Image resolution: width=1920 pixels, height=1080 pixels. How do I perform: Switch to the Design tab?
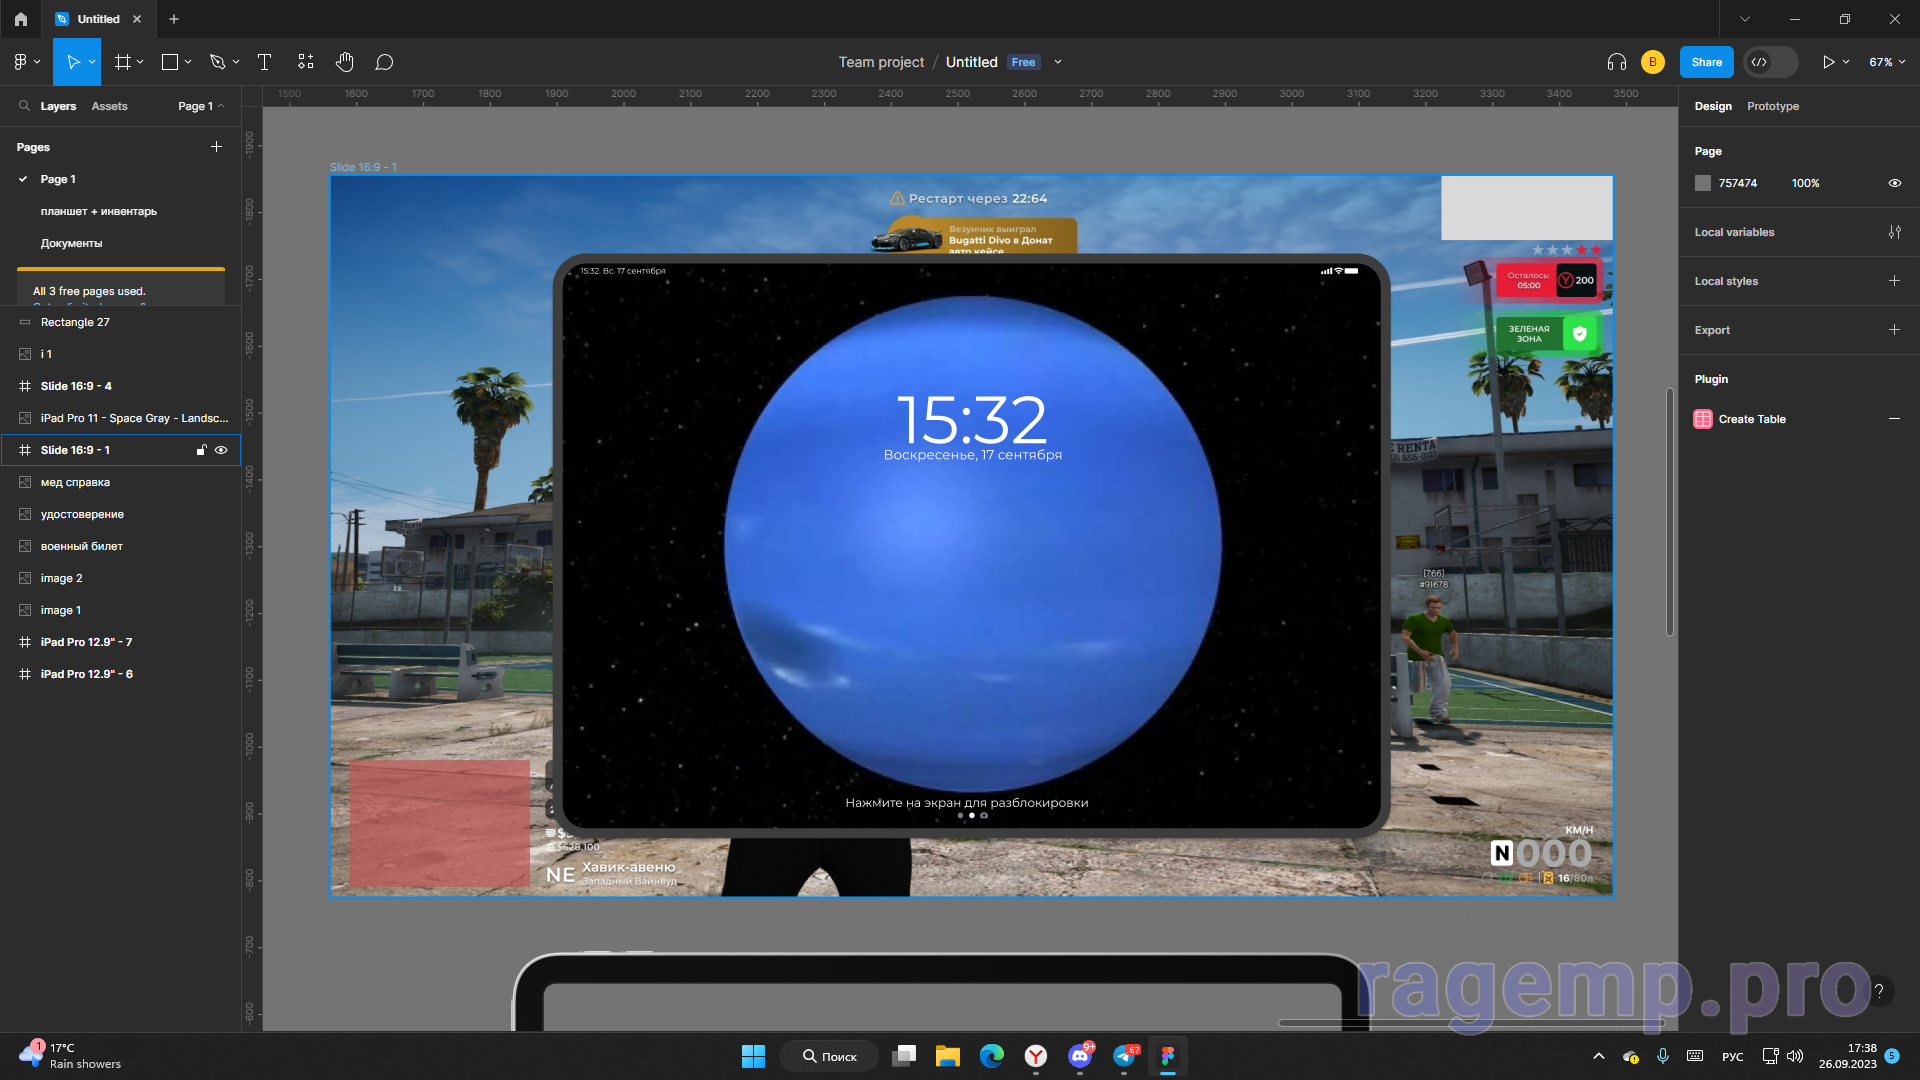[1713, 106]
